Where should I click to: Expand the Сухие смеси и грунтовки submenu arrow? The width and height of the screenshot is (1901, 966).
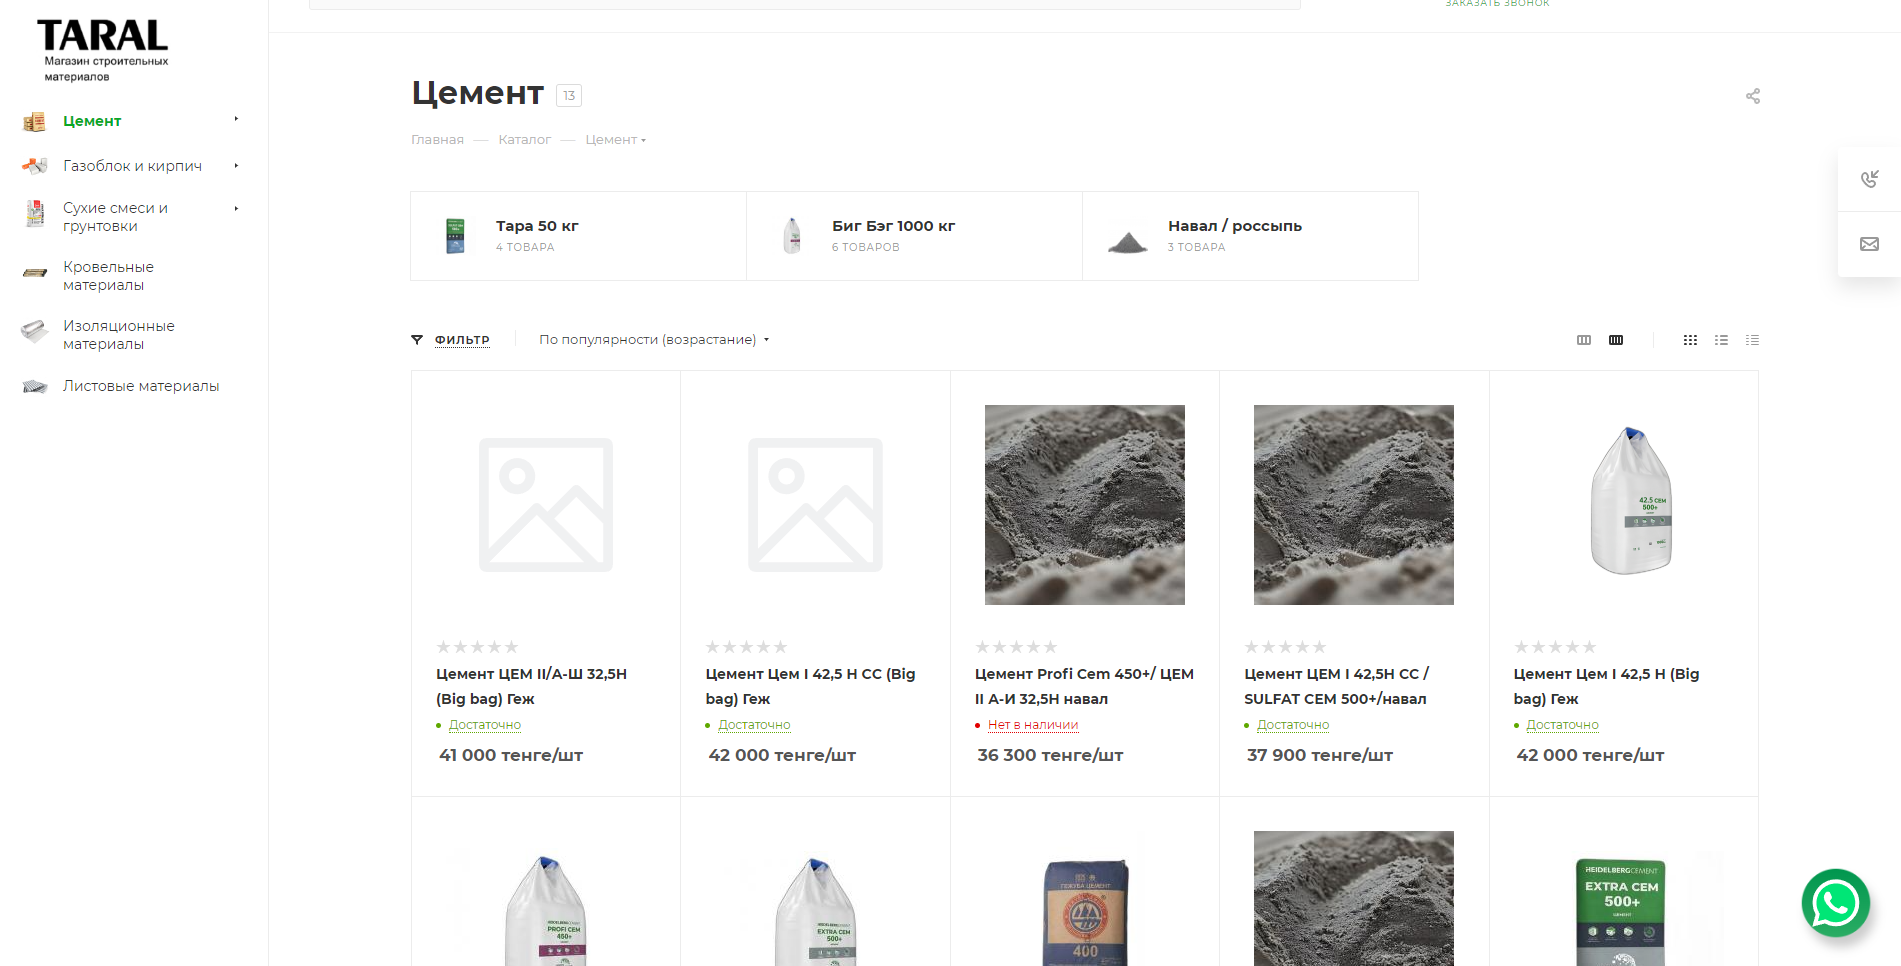(236, 209)
